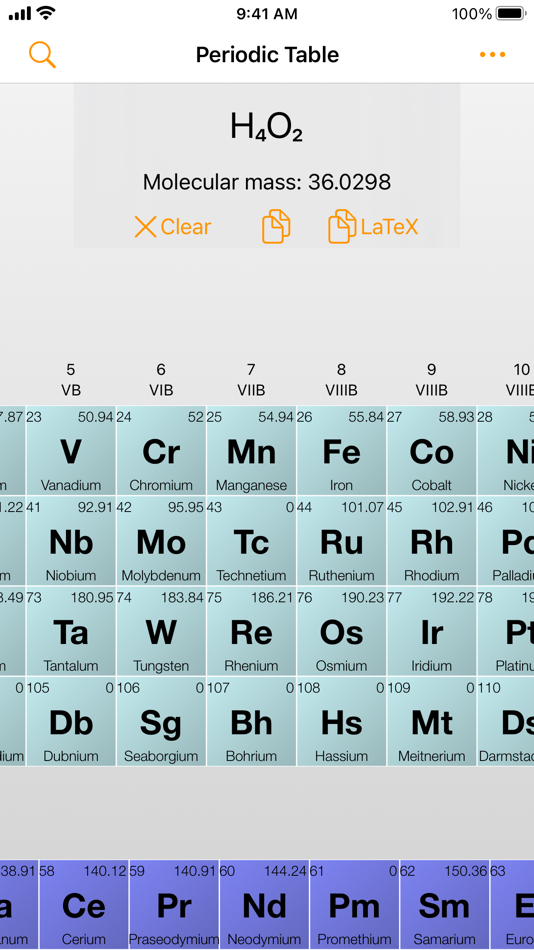Select the Cerium lanthanide tile
The image size is (534, 950).
84,905
